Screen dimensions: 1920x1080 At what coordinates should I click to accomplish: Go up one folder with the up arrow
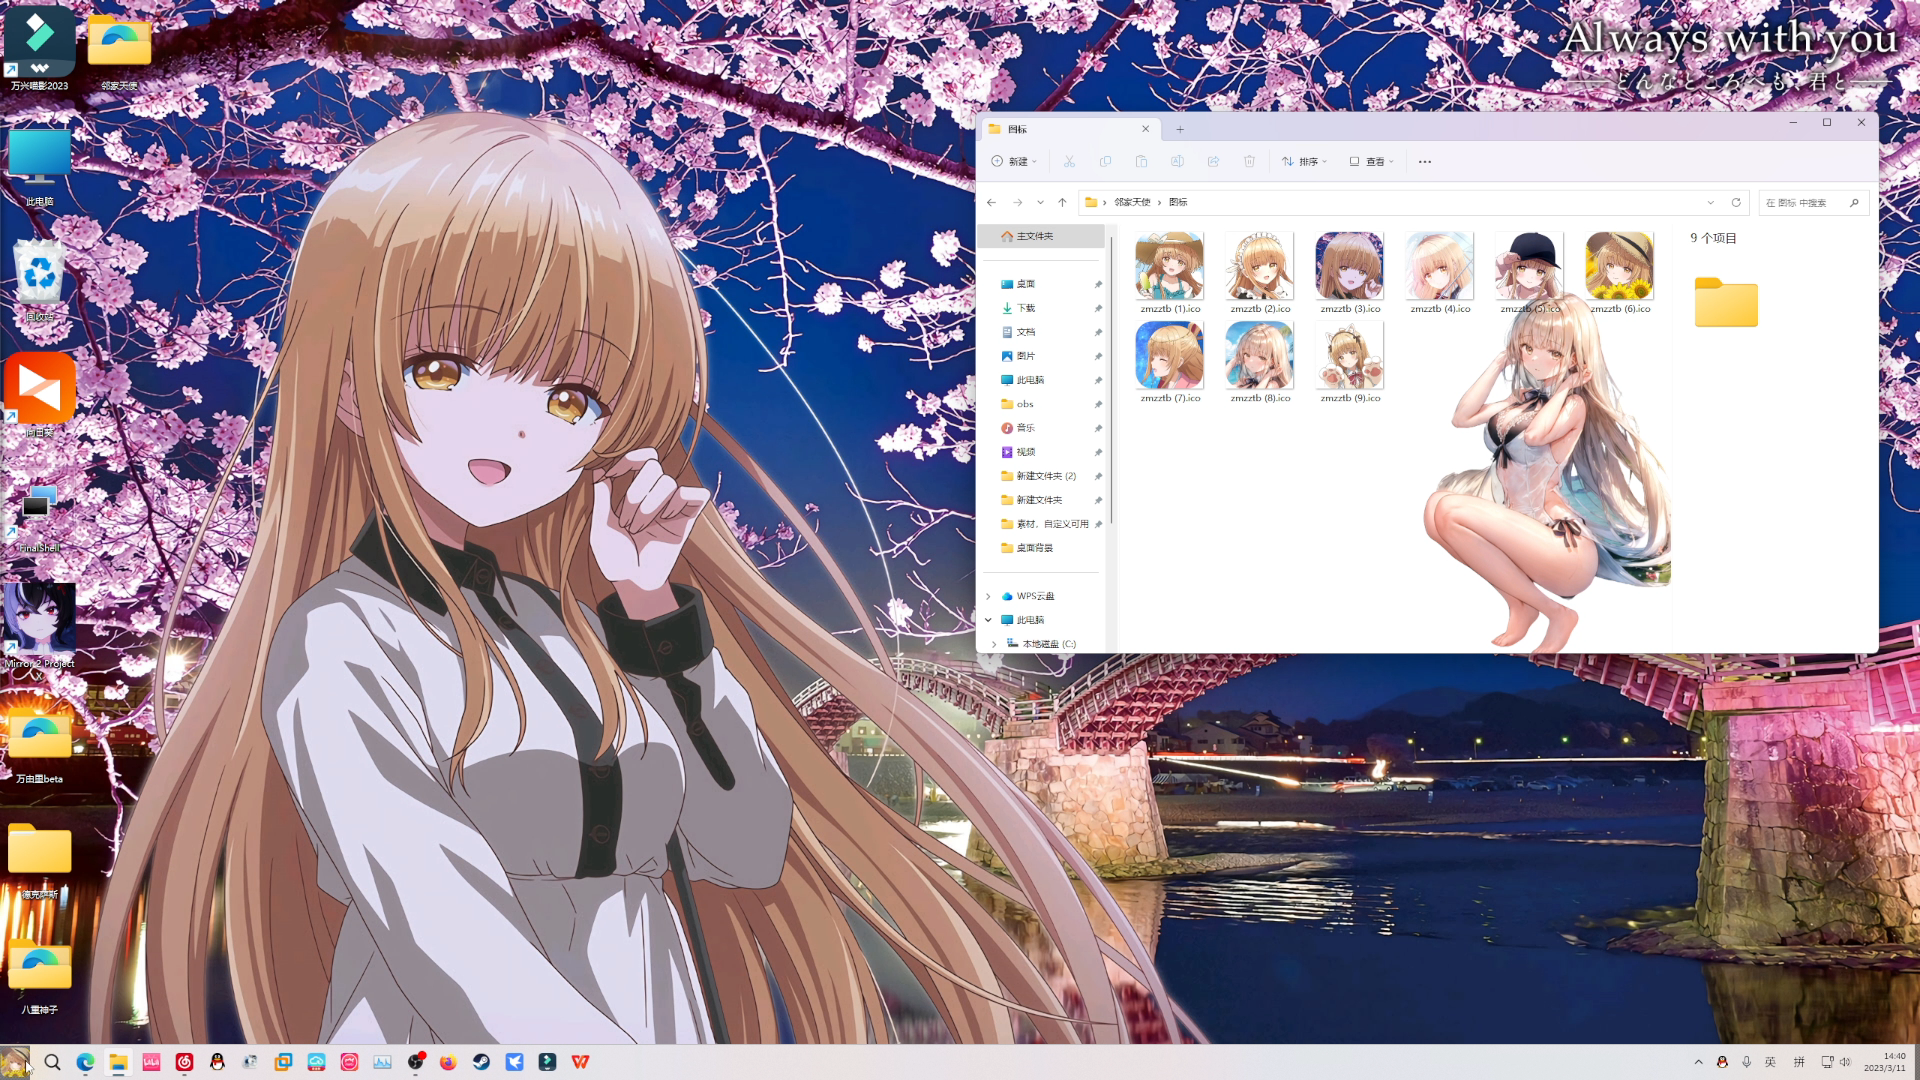pos(1062,202)
